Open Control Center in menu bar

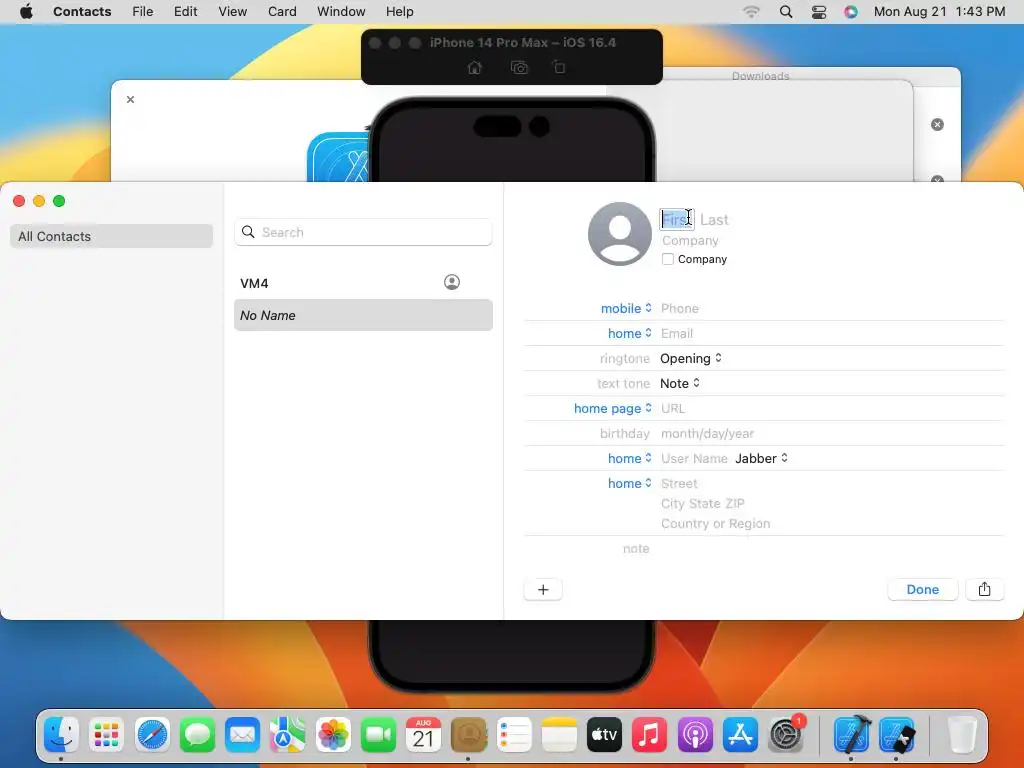tap(819, 12)
